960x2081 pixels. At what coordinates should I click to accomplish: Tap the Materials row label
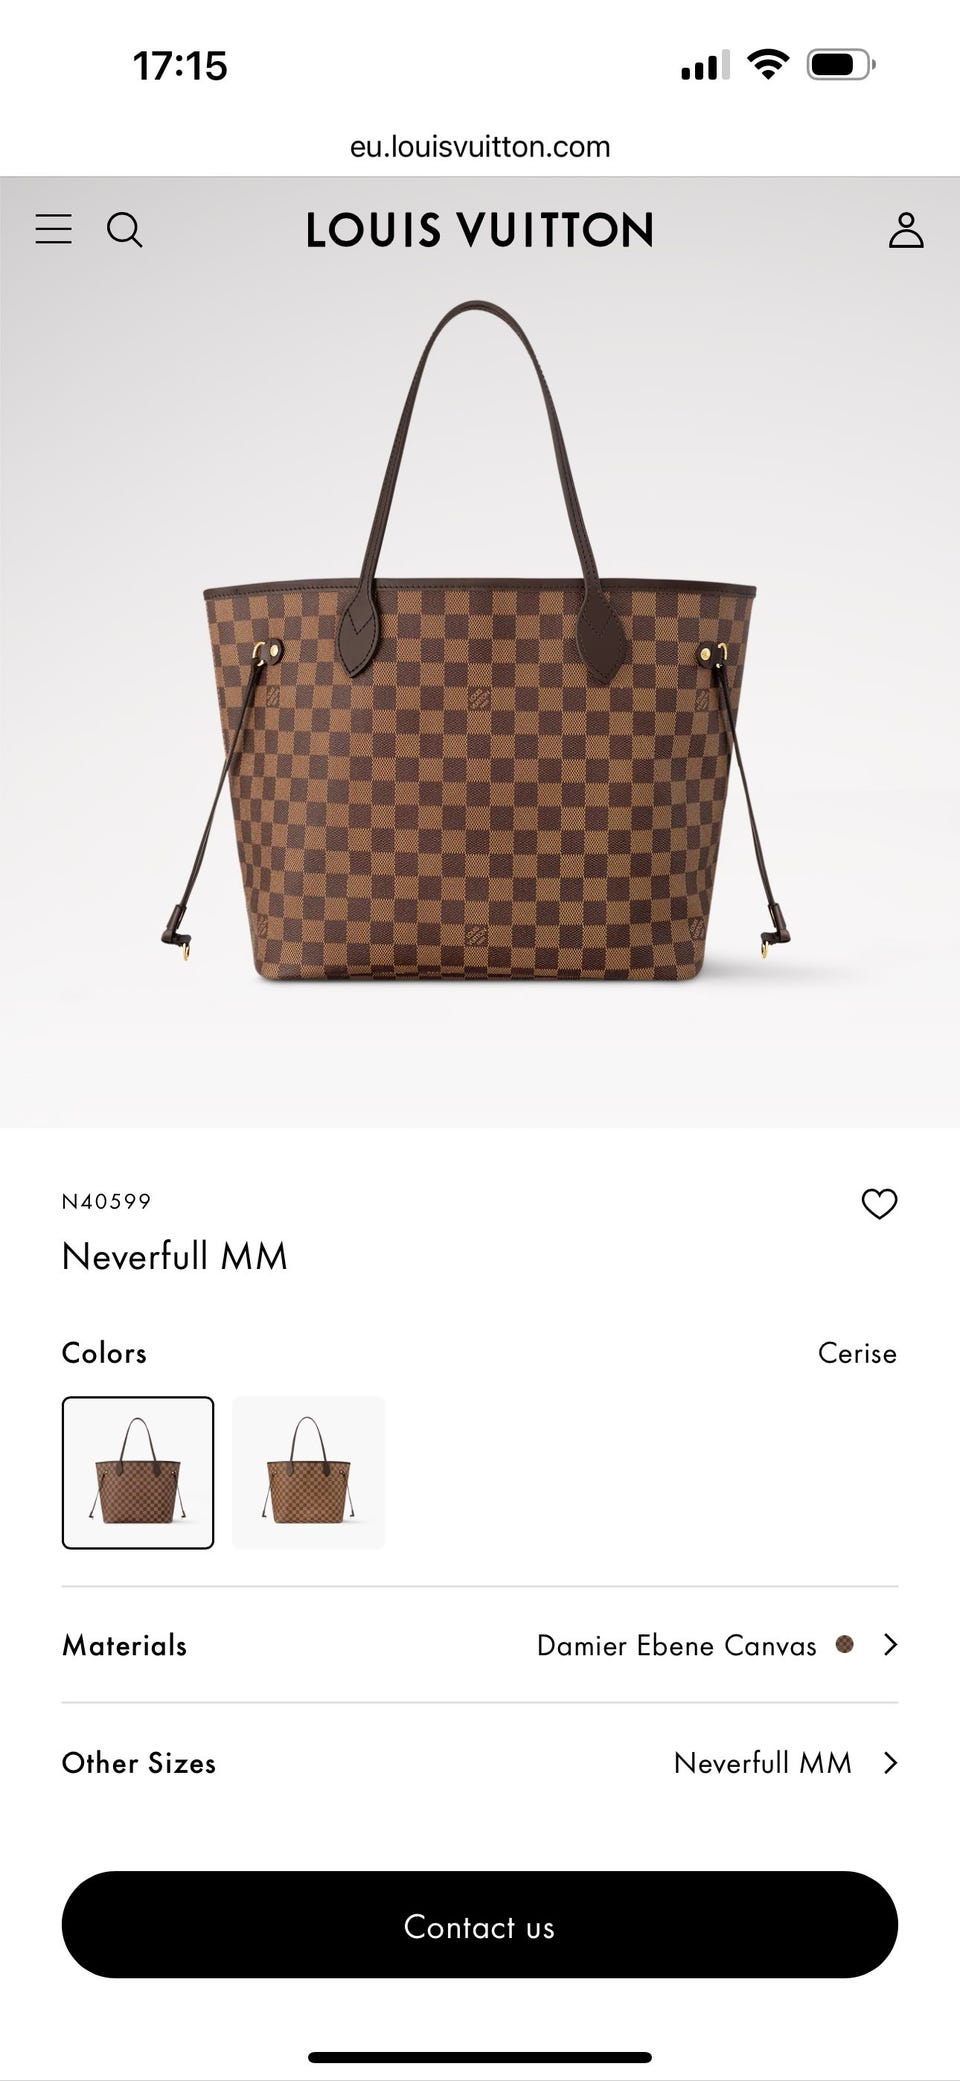click(124, 1645)
